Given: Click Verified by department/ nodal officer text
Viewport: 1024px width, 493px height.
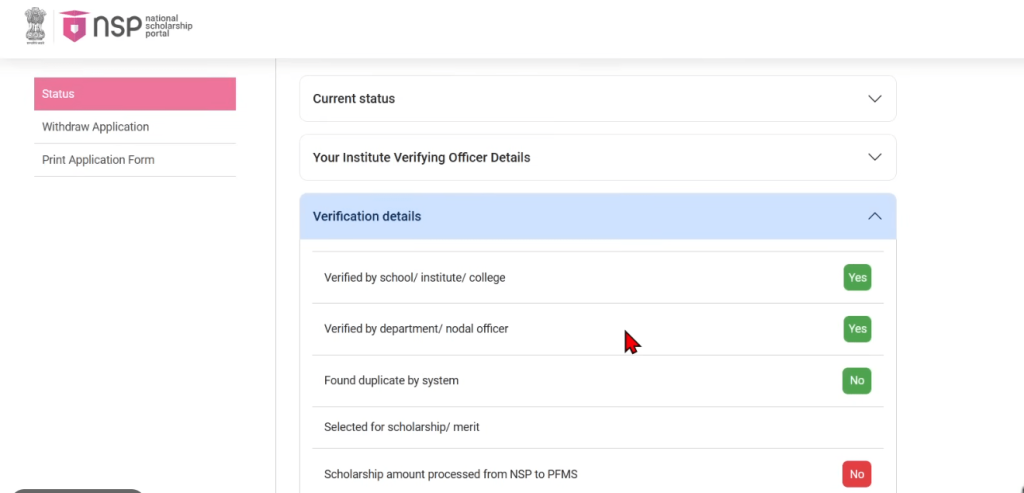Looking at the screenshot, I should pos(416,329).
